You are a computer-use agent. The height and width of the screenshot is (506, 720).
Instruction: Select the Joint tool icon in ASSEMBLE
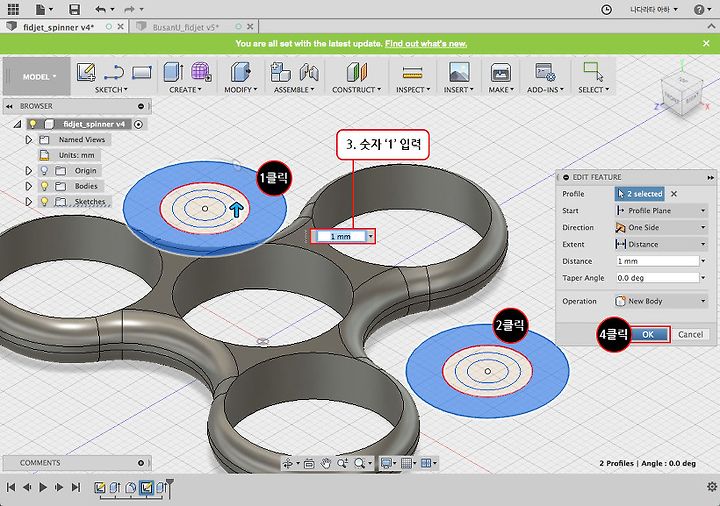(x=309, y=72)
